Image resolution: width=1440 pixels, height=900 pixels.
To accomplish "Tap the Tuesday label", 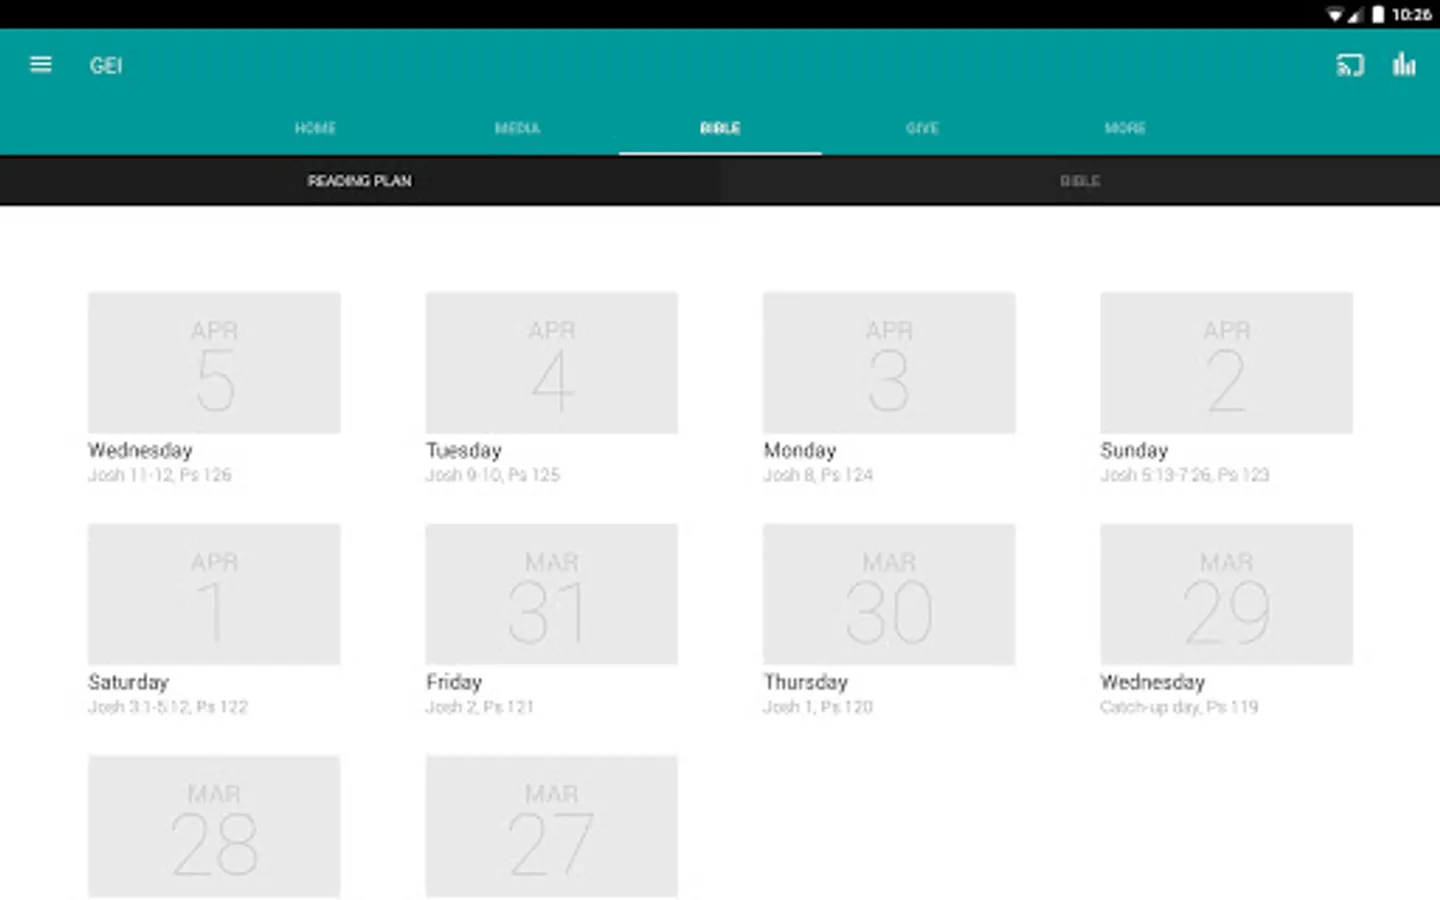I will coord(464,451).
